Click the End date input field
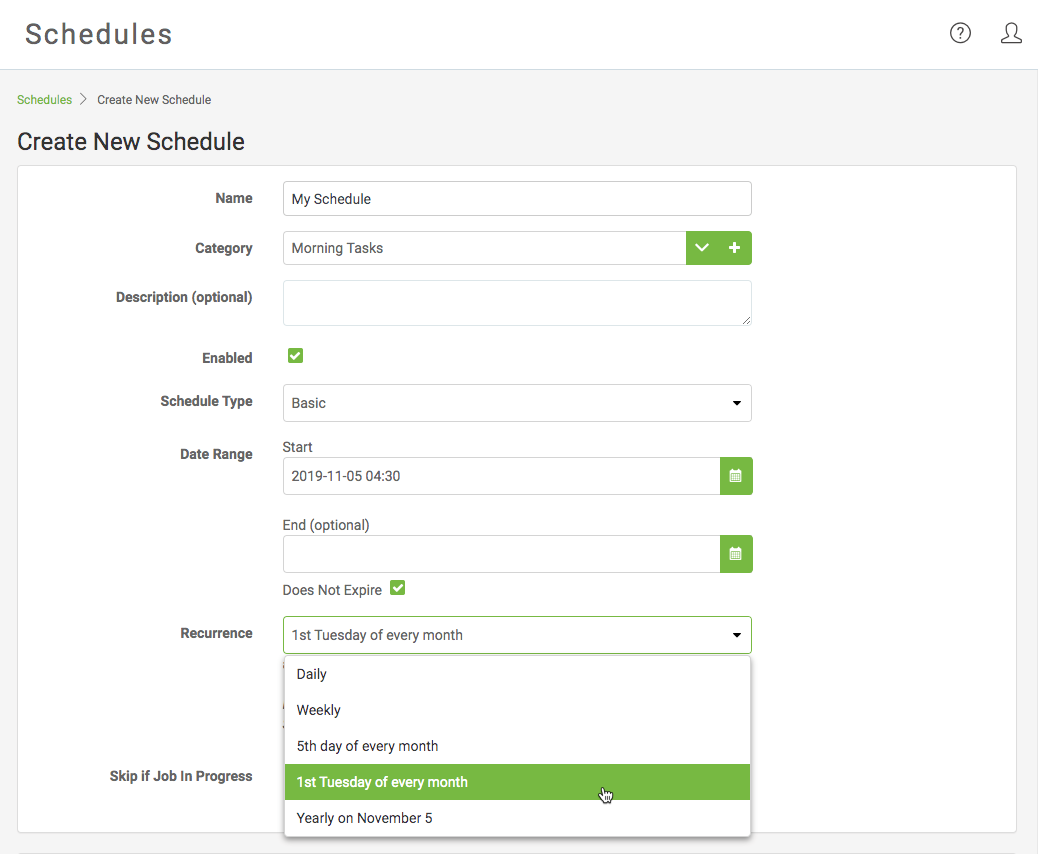Screen dimensions: 1038x854 [502, 554]
